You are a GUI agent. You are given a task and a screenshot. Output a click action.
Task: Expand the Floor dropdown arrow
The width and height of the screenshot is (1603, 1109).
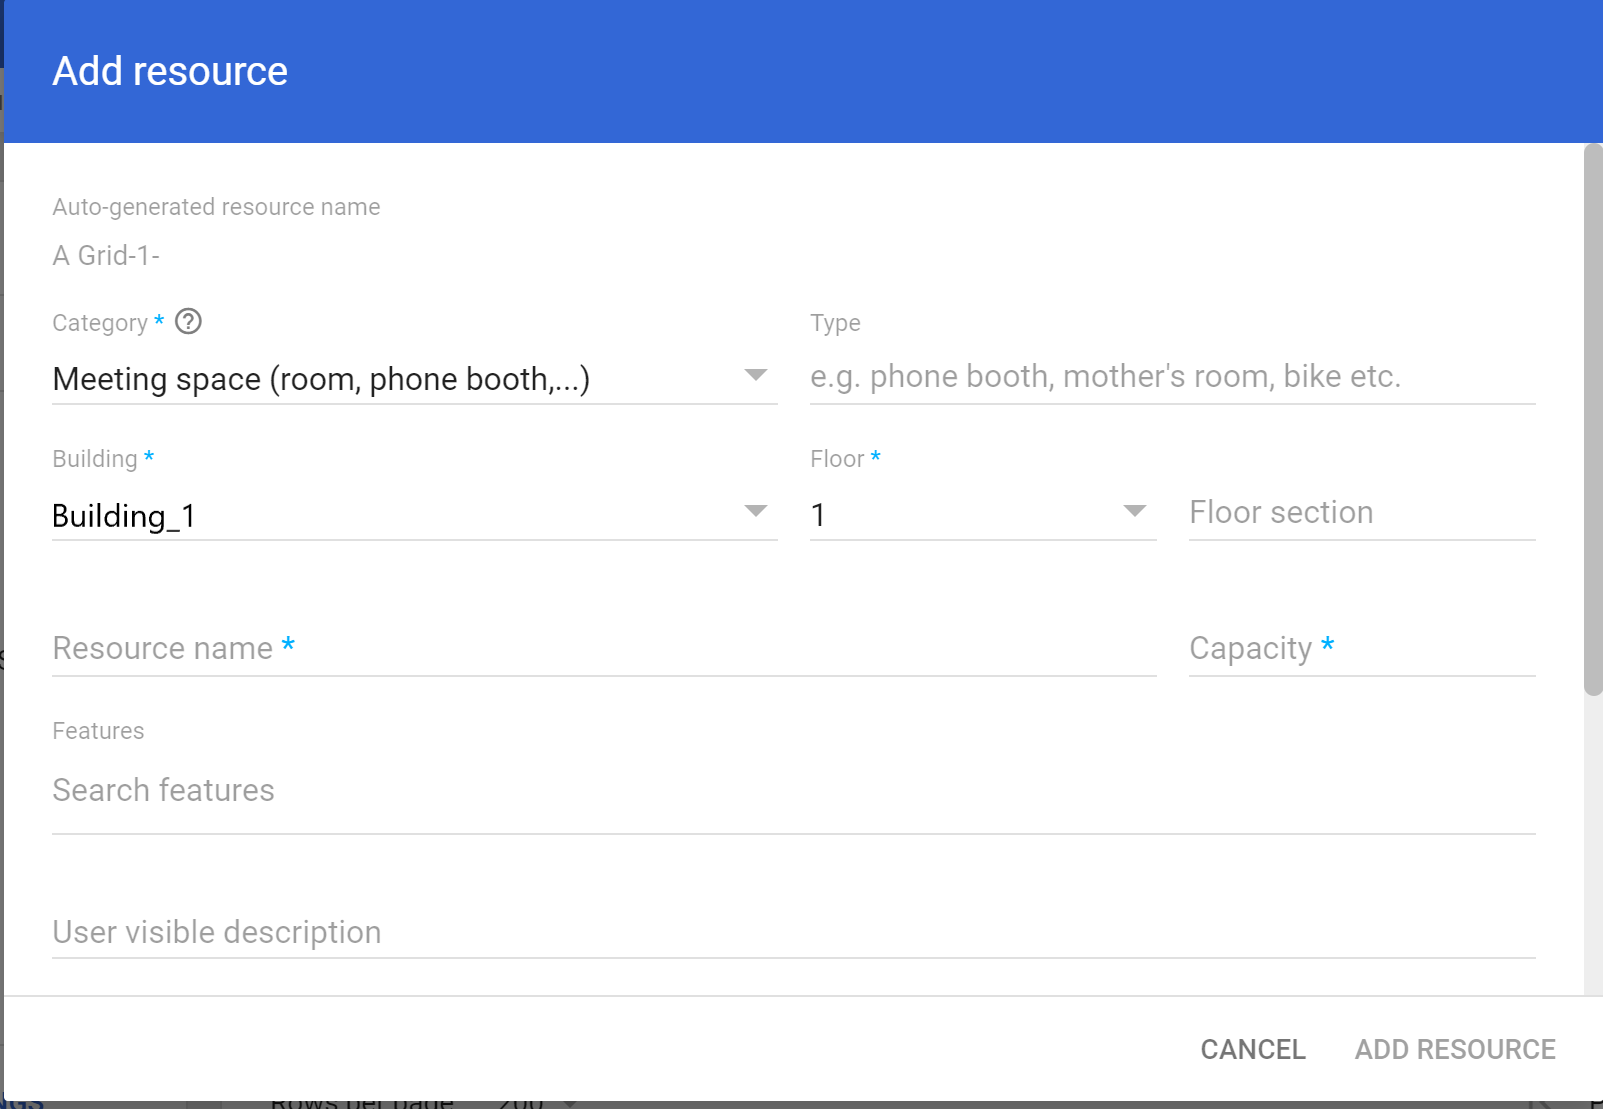click(1134, 512)
